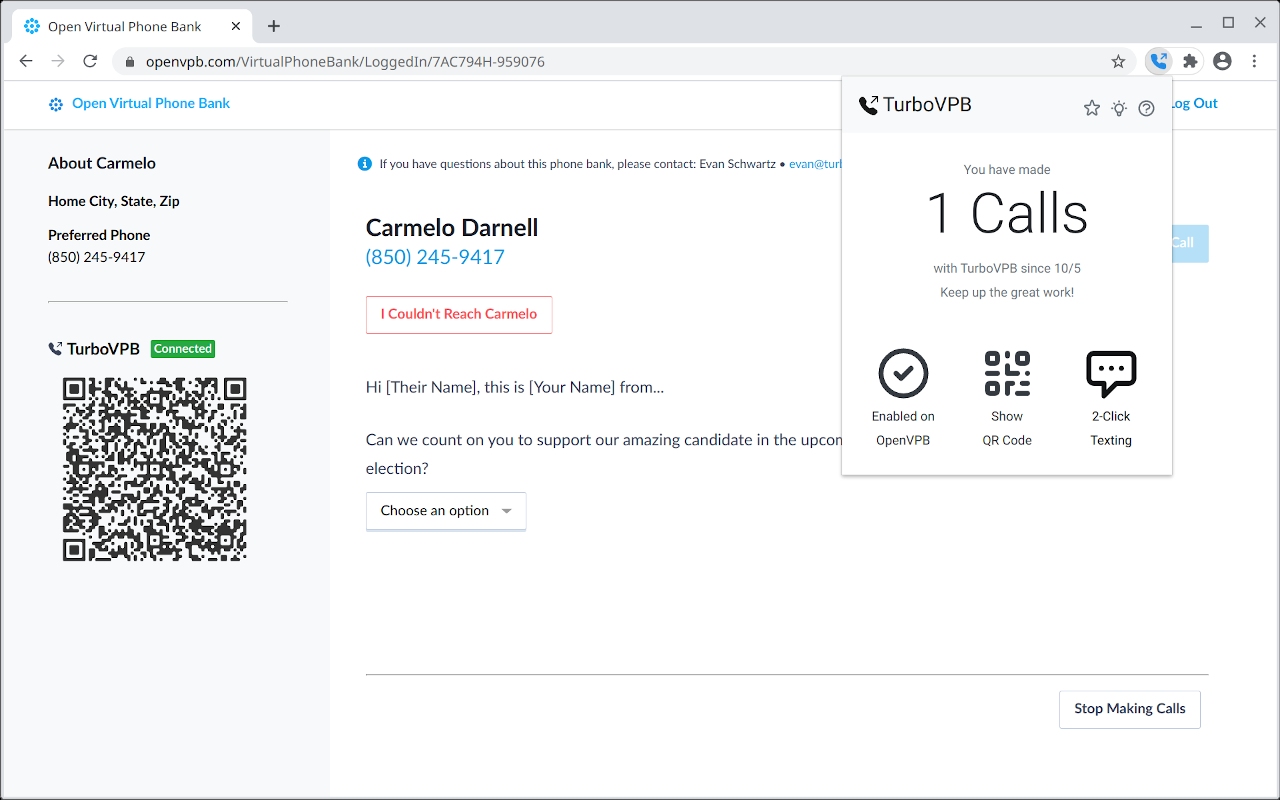Screen dimensions: 1280x800
Task: Open help question mark in TurboVPB popup
Action: coord(1147,108)
